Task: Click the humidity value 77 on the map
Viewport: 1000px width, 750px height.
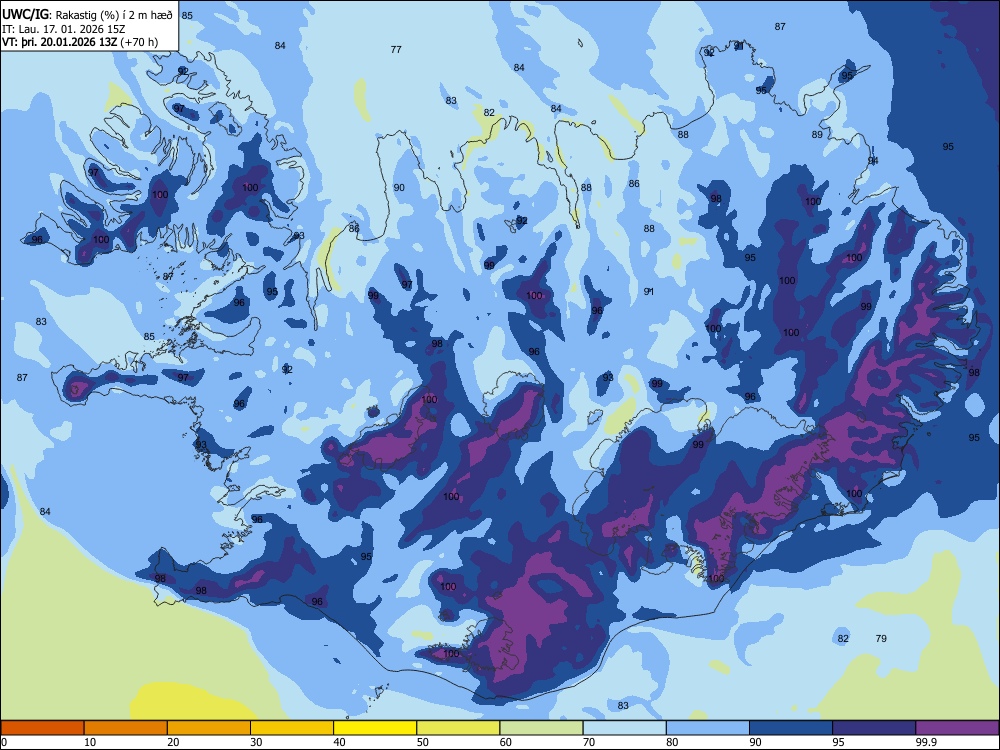Action: point(396,49)
